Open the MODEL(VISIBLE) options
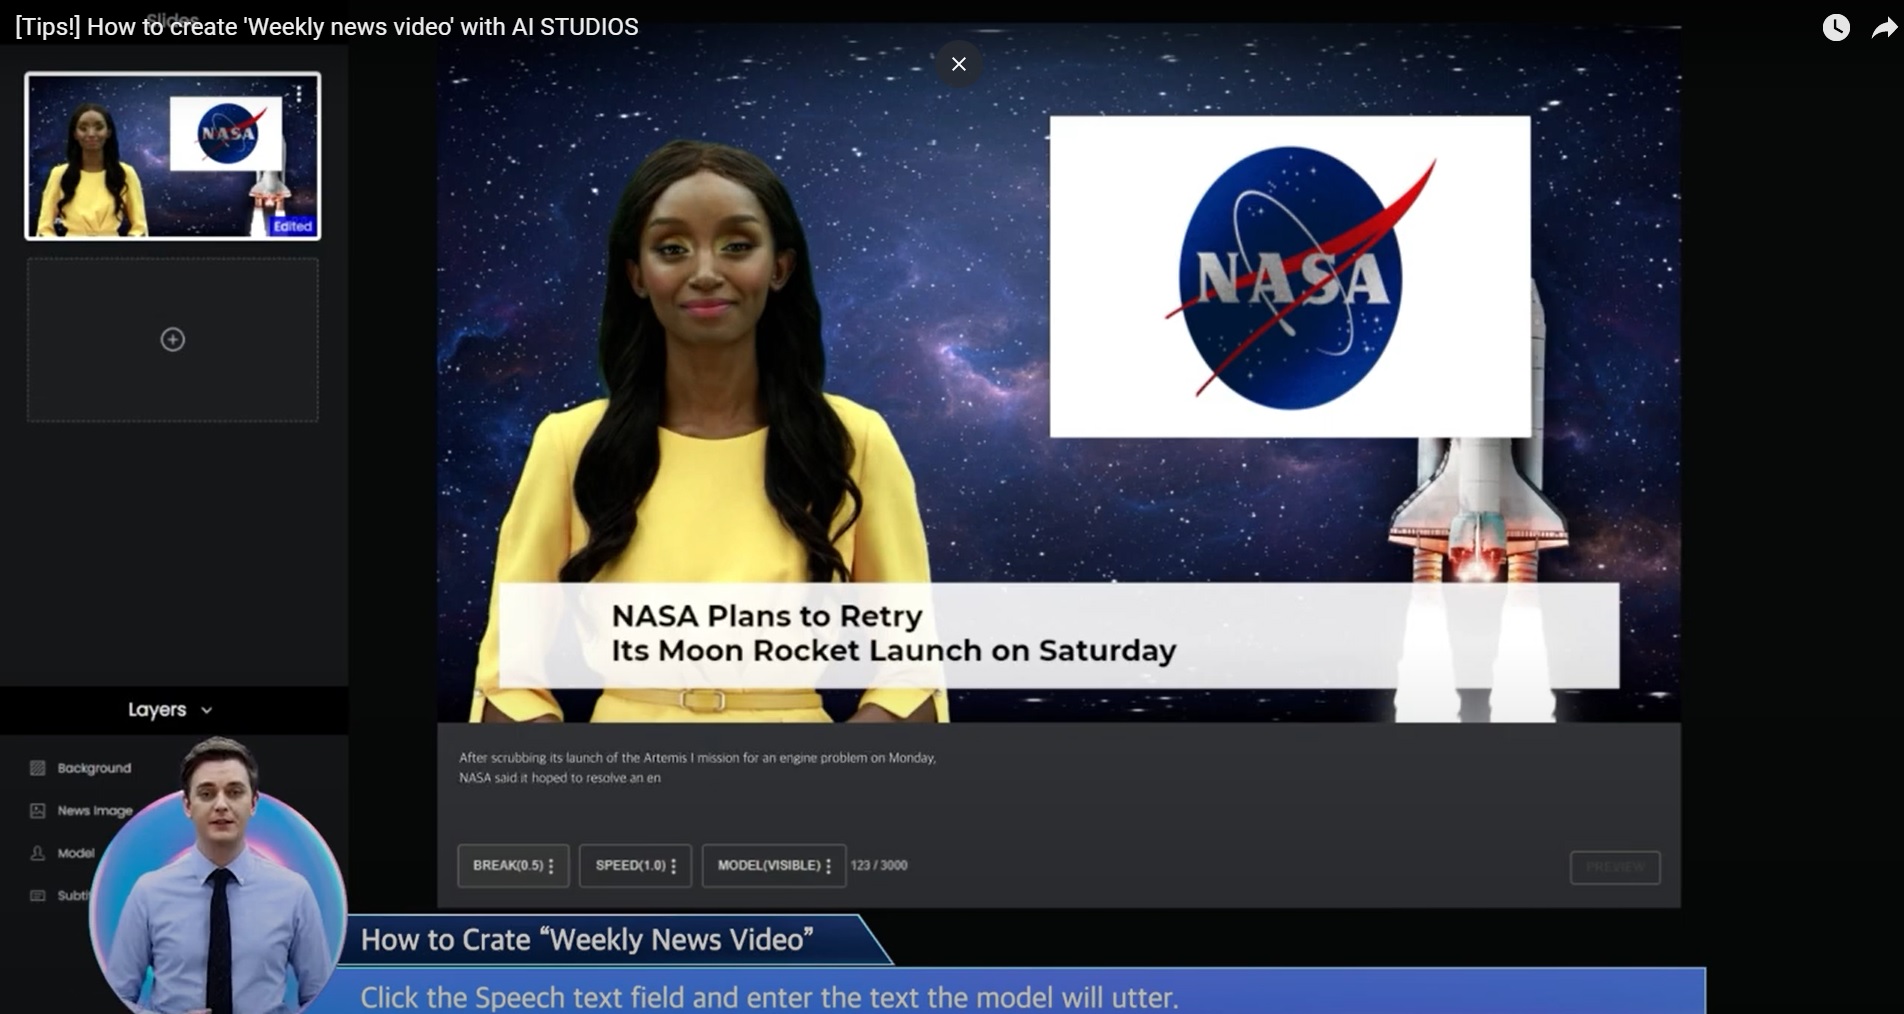Viewport: 1904px width, 1014px height. pos(774,866)
